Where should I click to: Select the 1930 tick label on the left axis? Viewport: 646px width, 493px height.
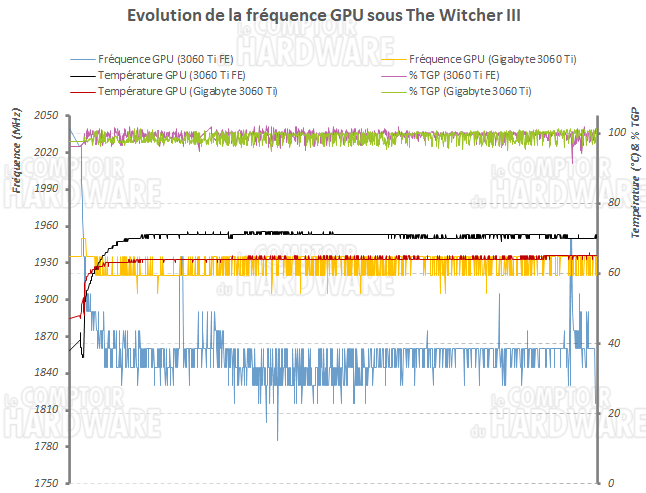[x=47, y=262]
